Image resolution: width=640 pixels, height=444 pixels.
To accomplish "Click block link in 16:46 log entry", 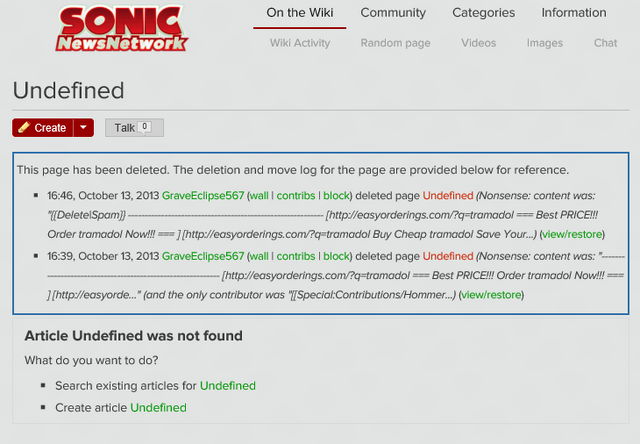I will tap(336, 195).
